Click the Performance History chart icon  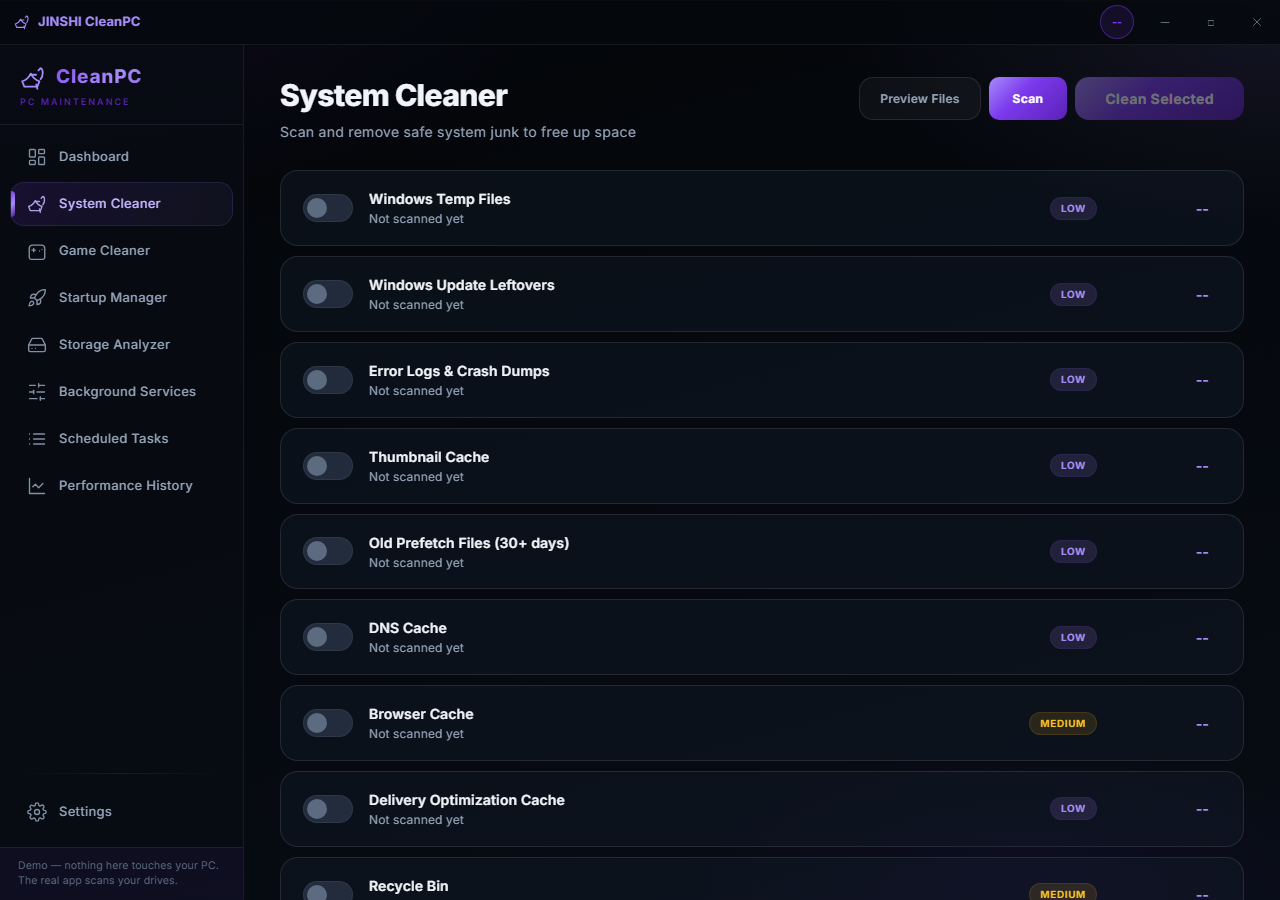tap(37, 486)
